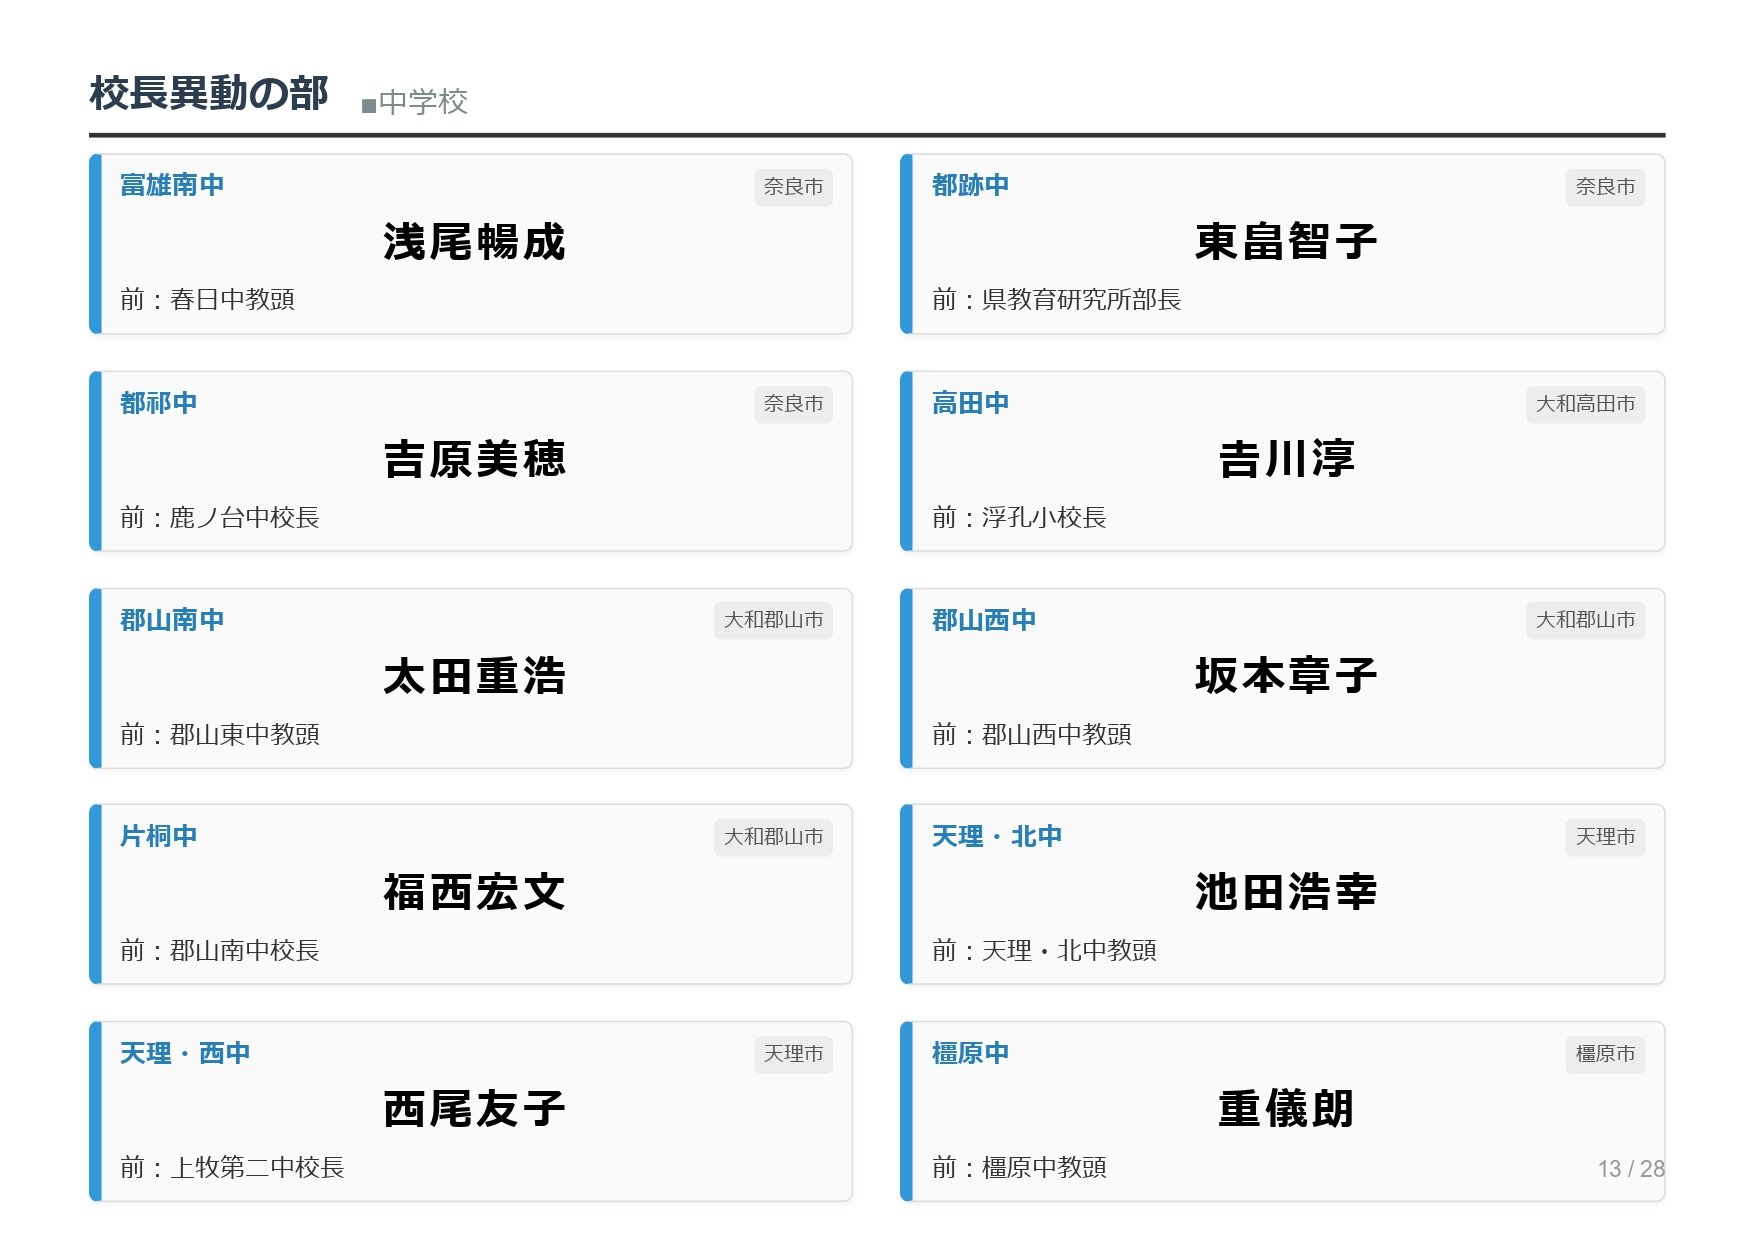Screen dimensions: 1754x1240
Task: Click the 奈良市 tag on the 都跡中 card
Action: 1604,187
